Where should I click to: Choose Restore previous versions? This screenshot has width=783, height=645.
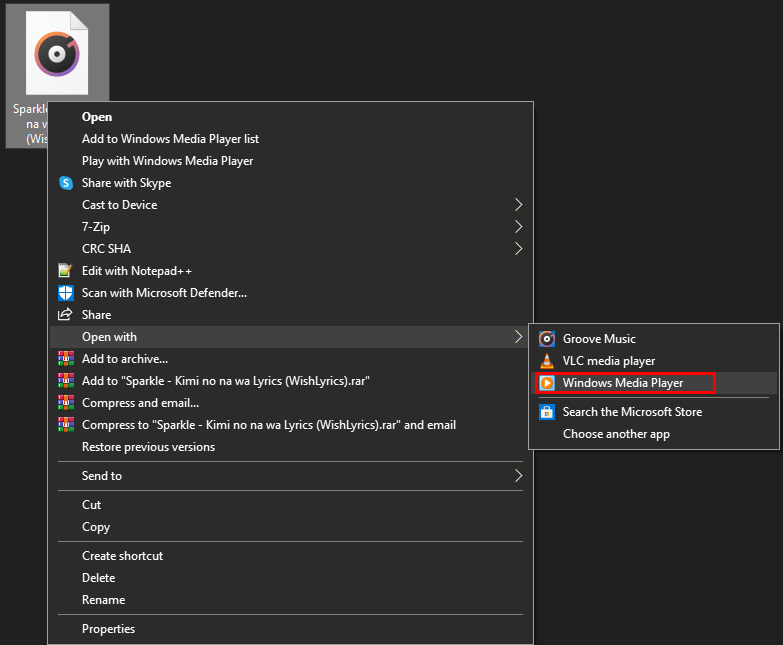pyautogui.click(x=291, y=447)
